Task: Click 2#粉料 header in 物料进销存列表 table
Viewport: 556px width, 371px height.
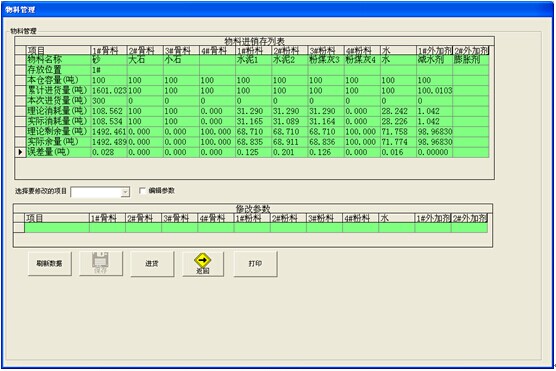Action: tap(290, 50)
